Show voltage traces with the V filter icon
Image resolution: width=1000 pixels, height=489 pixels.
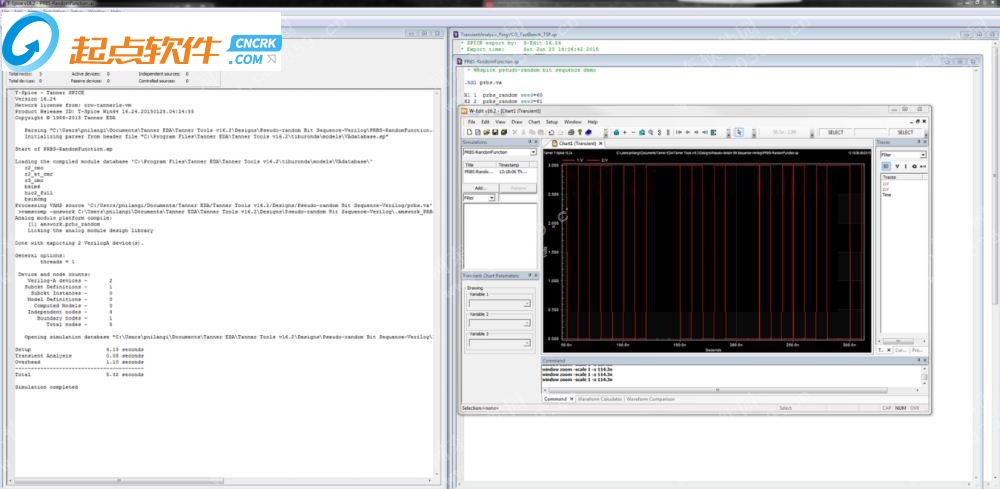(x=896, y=166)
